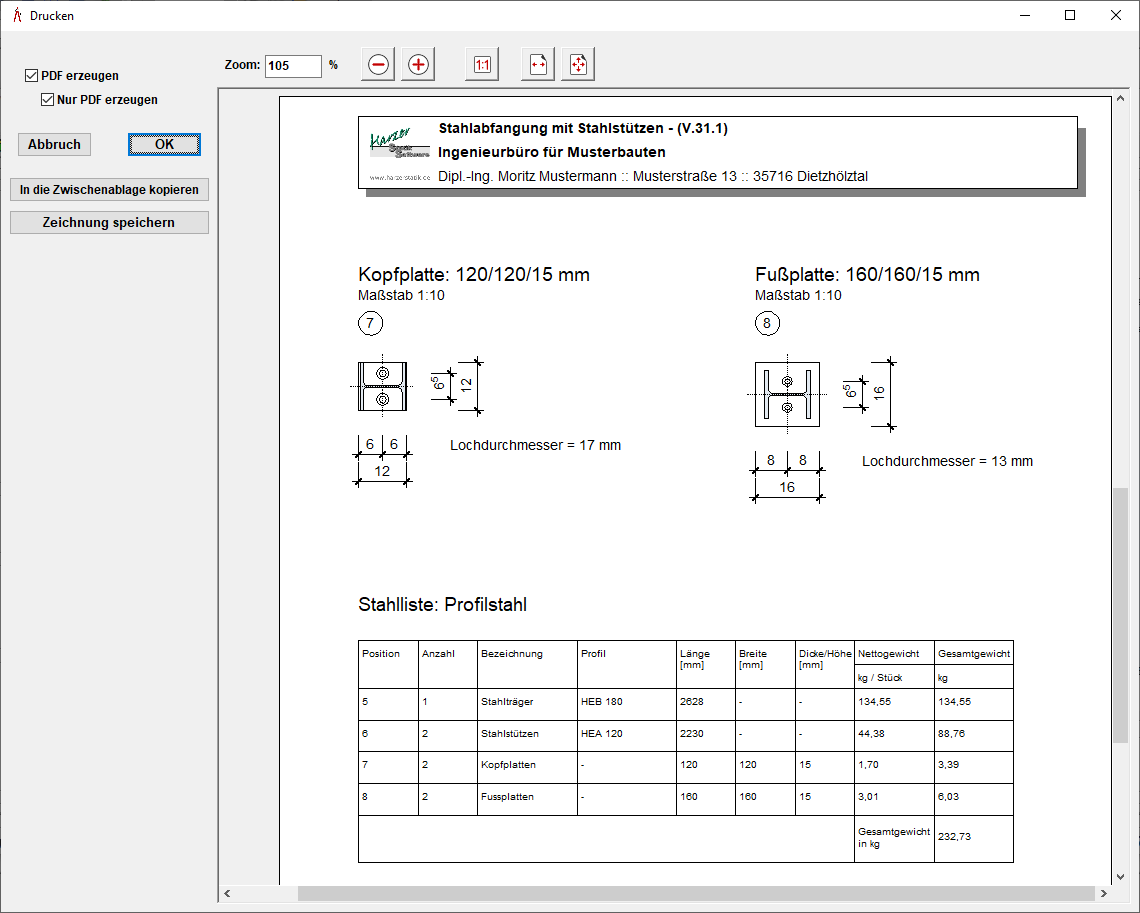Viewport: 1140px width, 913px height.
Task: Click horizontal scrollbar right arrow
Action: [x=1104, y=893]
